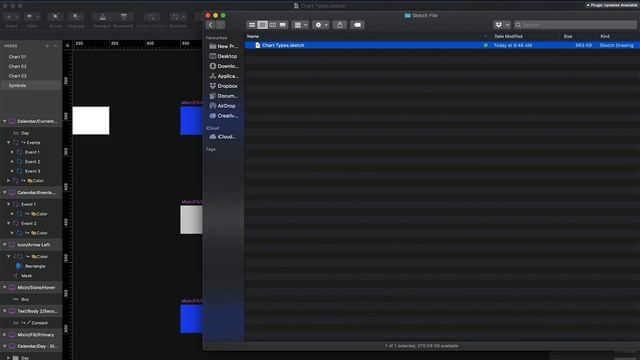640x360 pixels.
Task: Expand the Event 1 layer under Events
Action: pos(12,152)
